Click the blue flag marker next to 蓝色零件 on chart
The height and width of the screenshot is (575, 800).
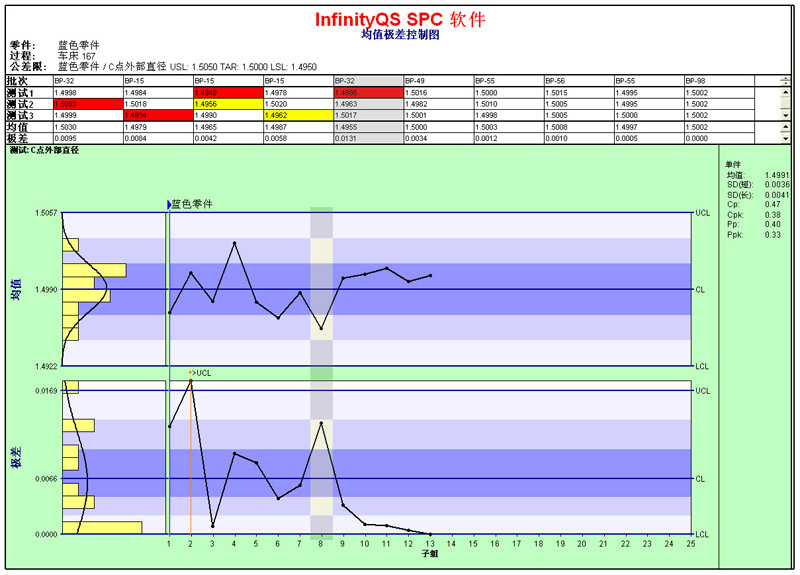[x=169, y=205]
